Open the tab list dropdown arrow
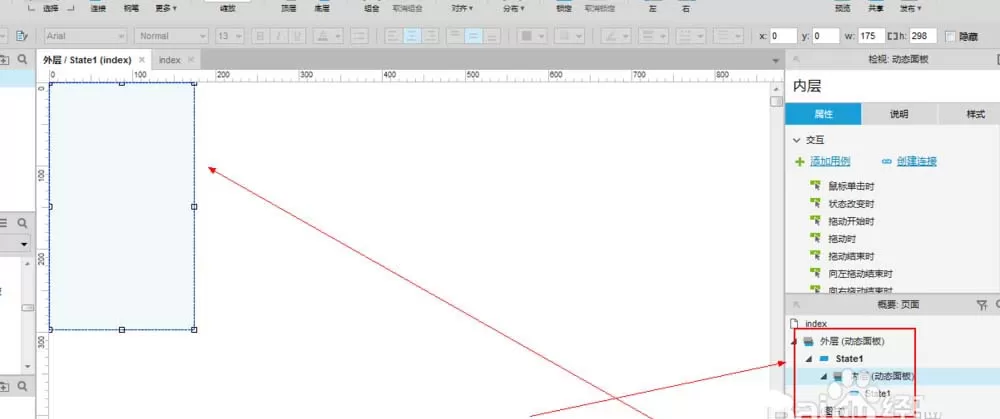The image size is (1000, 419). click(x=776, y=61)
